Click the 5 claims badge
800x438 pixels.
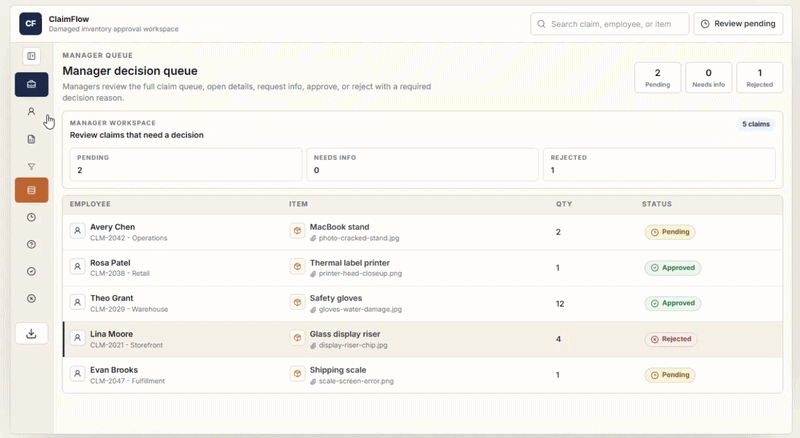756,124
